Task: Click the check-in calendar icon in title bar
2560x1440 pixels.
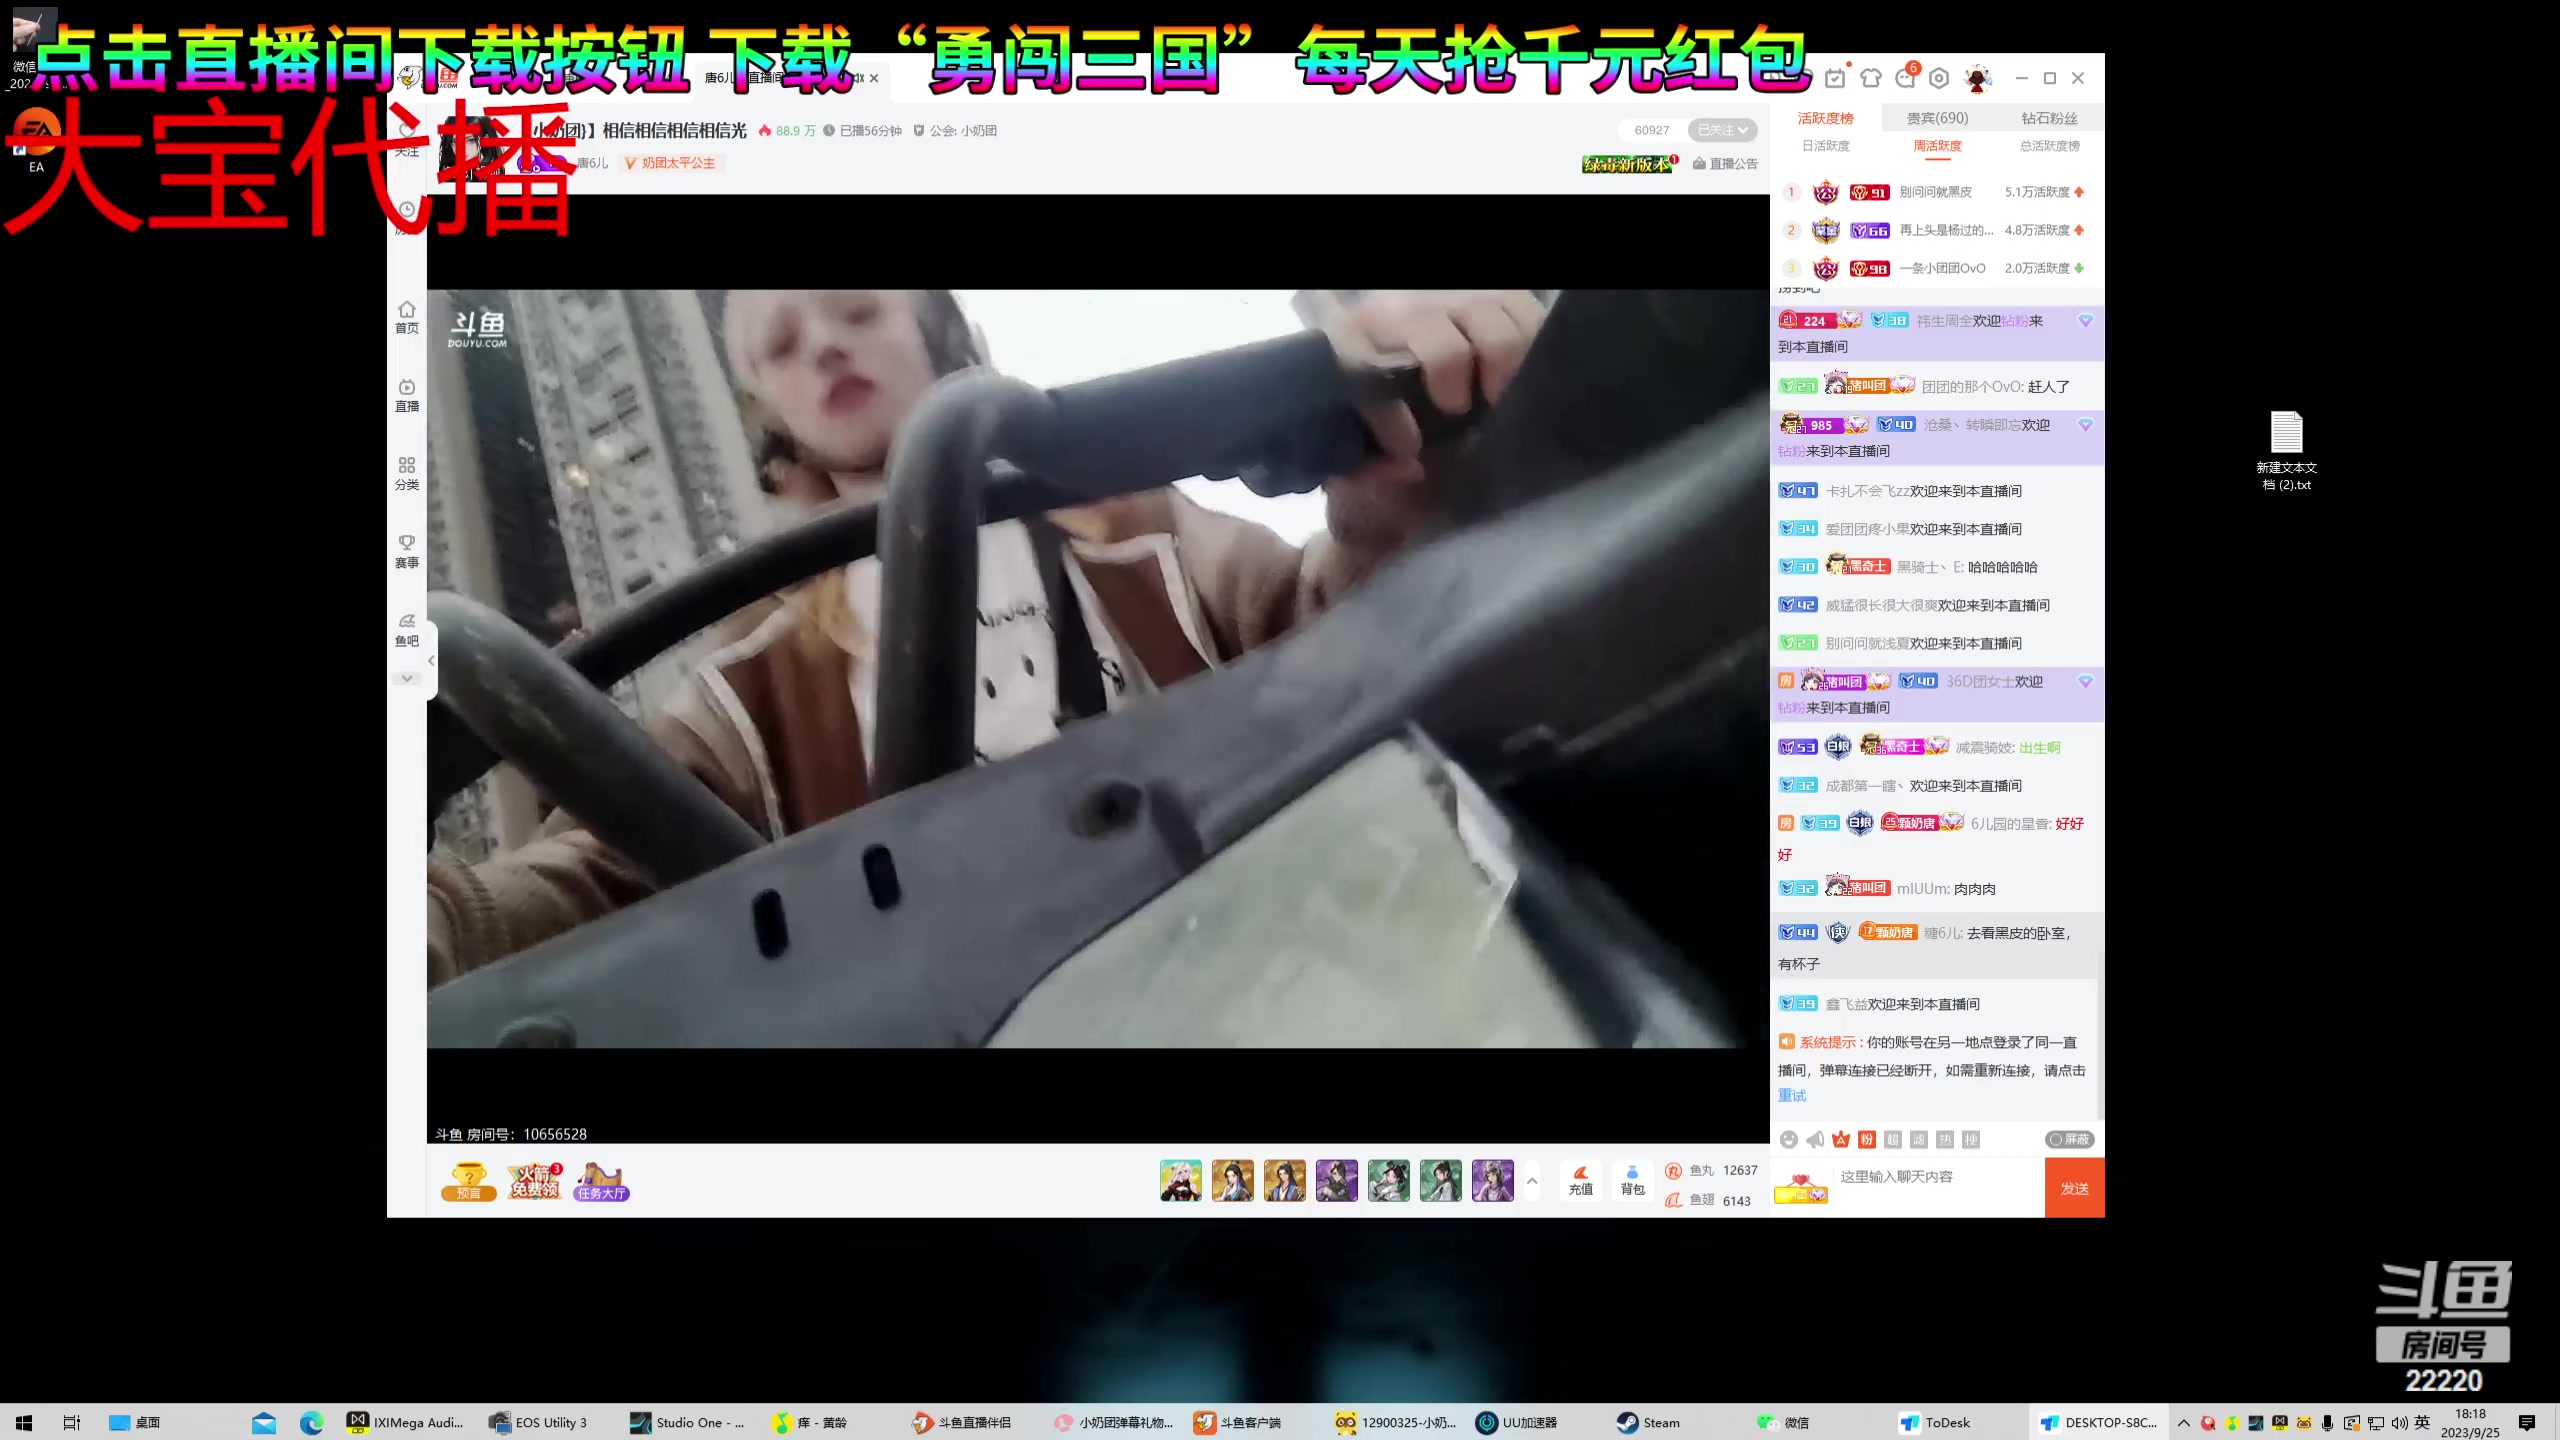Action: point(1835,78)
